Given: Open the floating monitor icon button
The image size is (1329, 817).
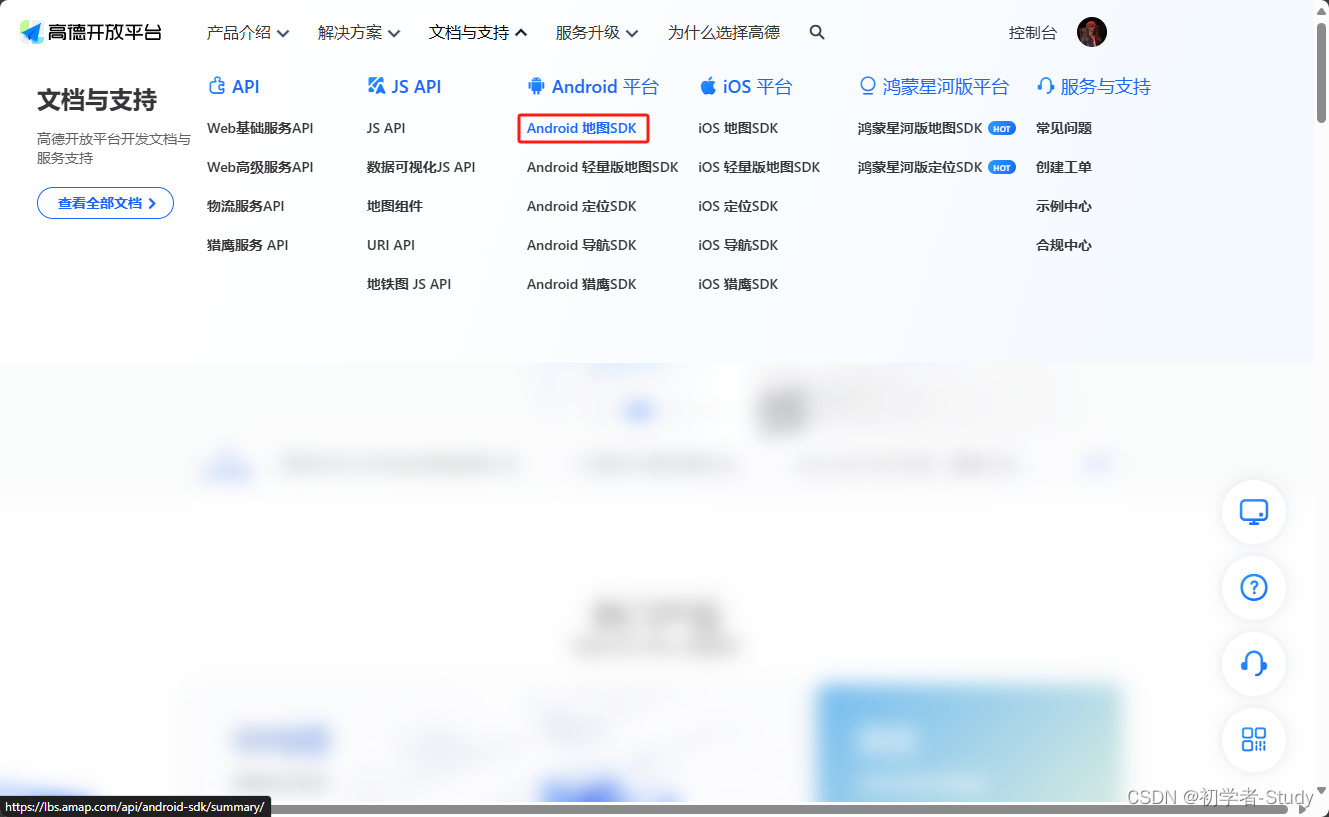Looking at the screenshot, I should coord(1254,512).
